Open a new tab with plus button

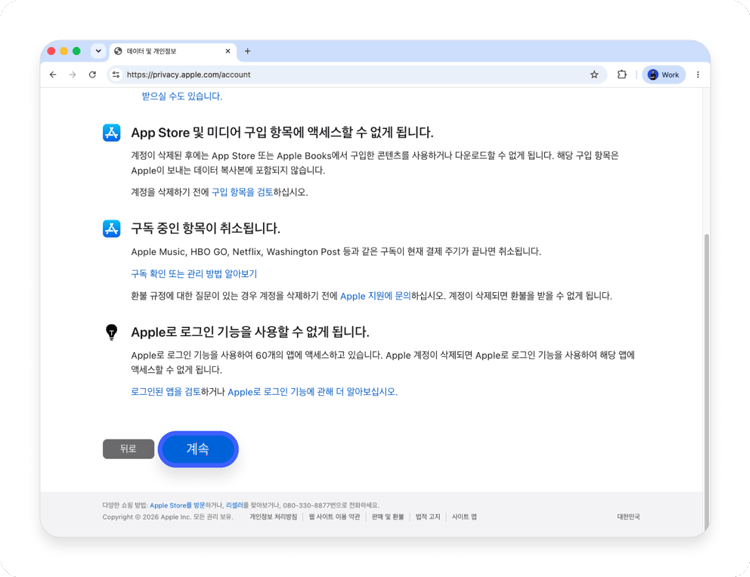pyautogui.click(x=247, y=51)
